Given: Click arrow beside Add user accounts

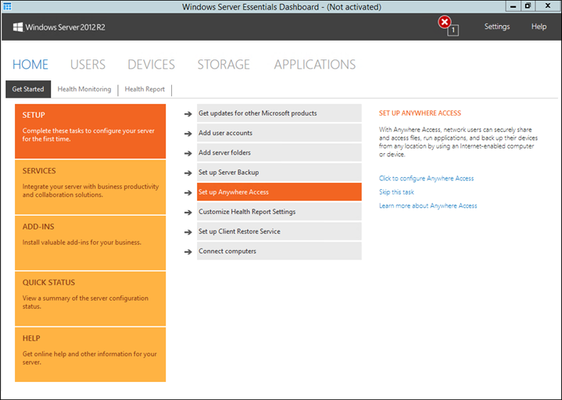Looking at the screenshot, I should click(x=188, y=134).
